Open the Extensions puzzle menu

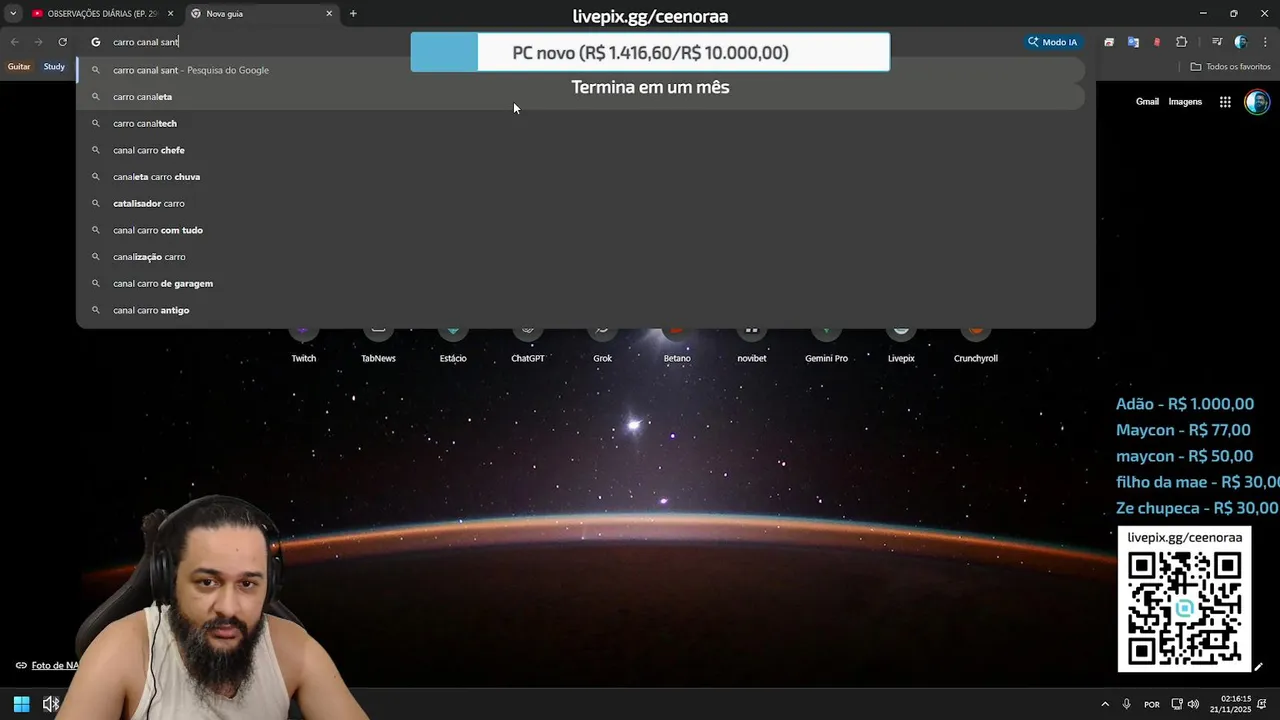pyautogui.click(x=1182, y=42)
